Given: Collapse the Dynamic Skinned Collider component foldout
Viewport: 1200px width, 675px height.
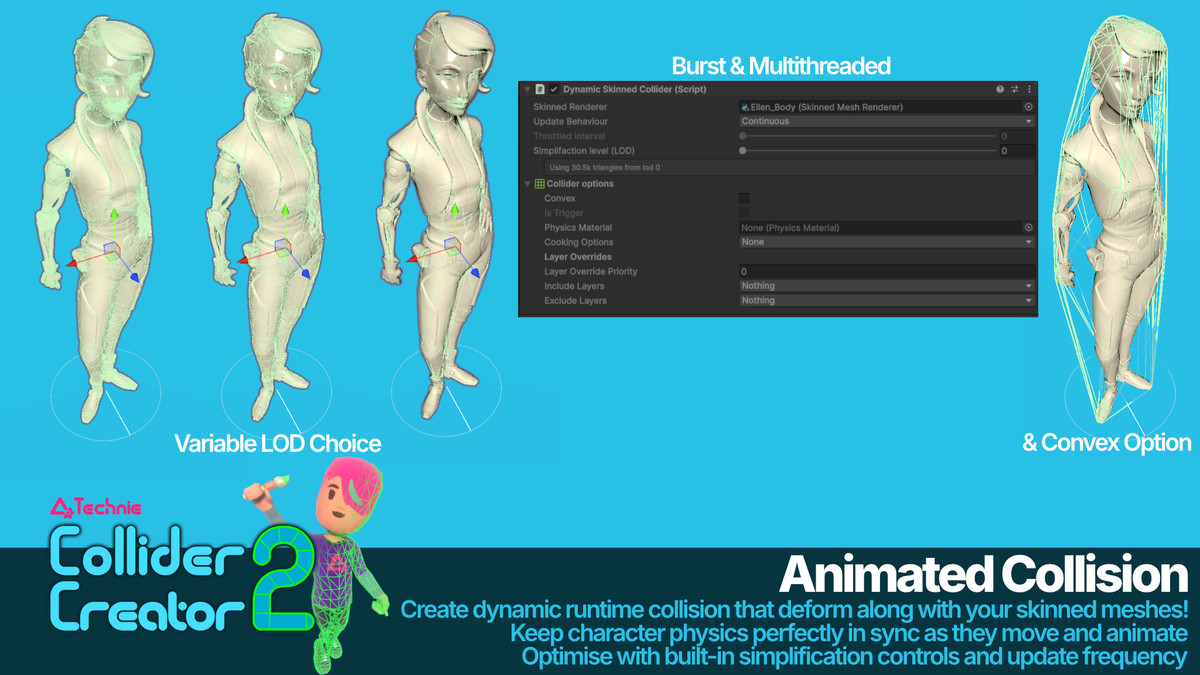Looking at the screenshot, I should click(x=527, y=89).
